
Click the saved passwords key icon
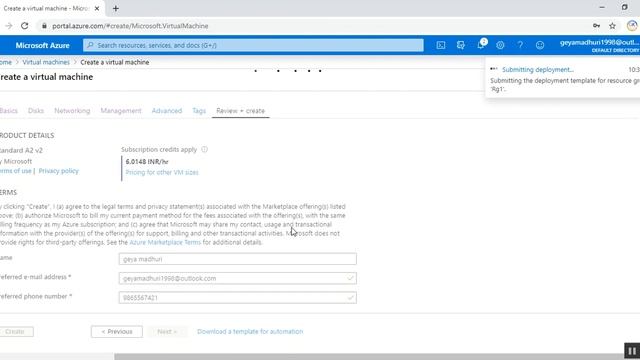(596, 26)
